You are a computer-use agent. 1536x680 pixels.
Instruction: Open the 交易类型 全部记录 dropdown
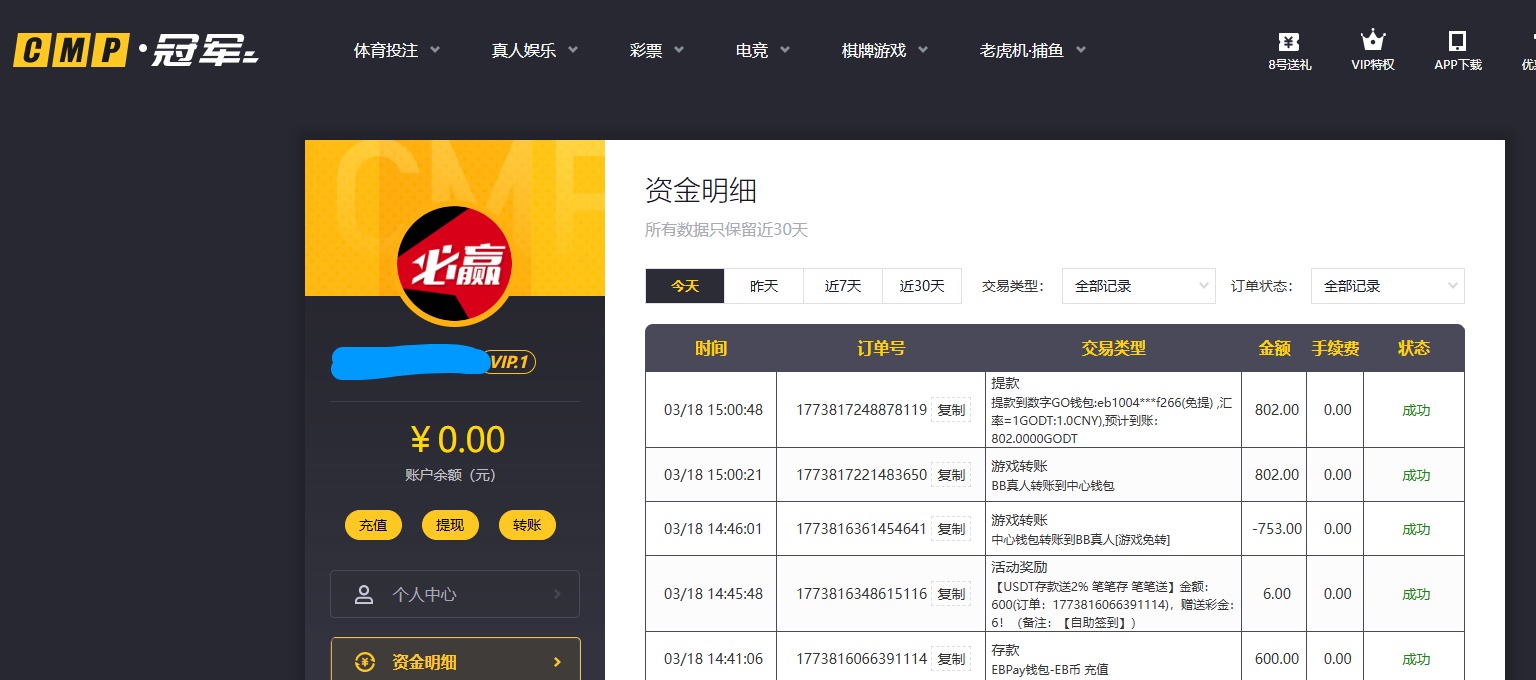tap(1138, 285)
